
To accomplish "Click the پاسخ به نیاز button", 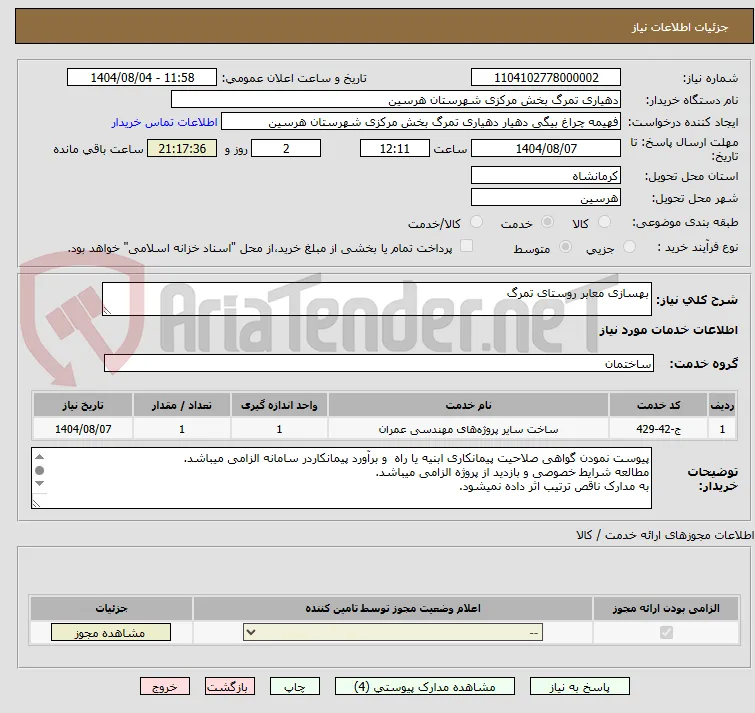I will click(579, 687).
